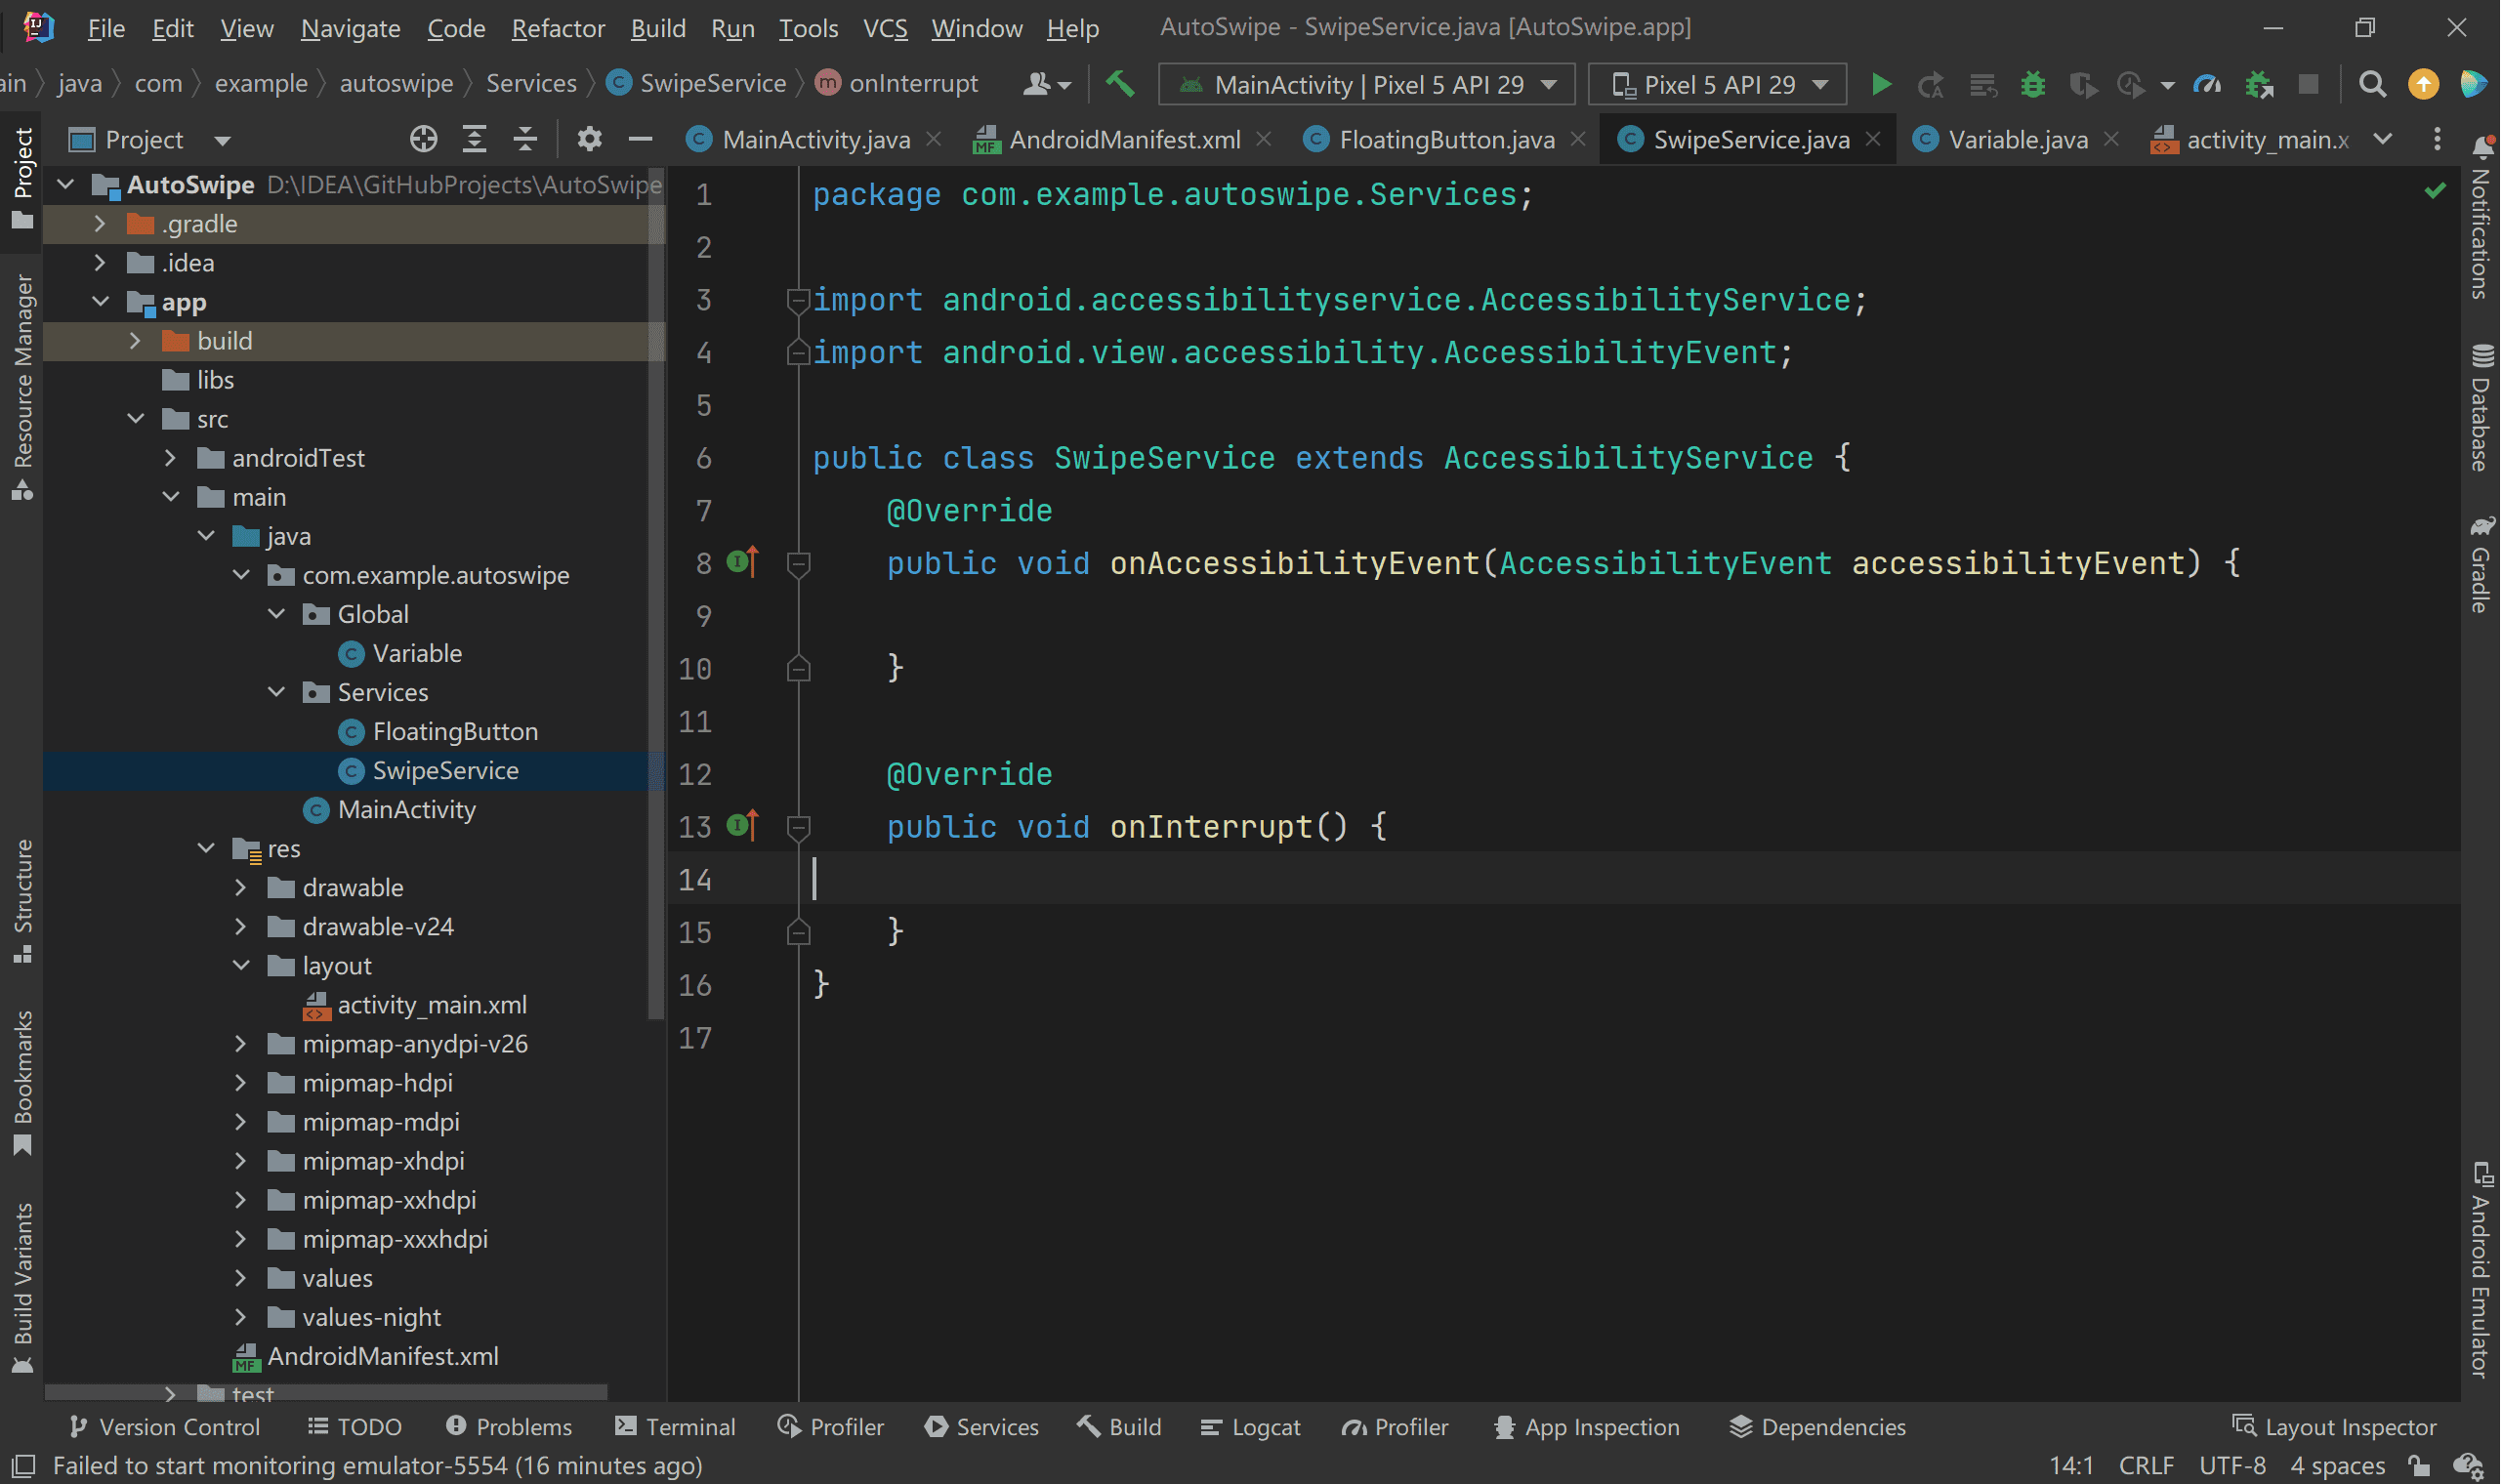Switch to Variable.java tab

coord(2018,140)
